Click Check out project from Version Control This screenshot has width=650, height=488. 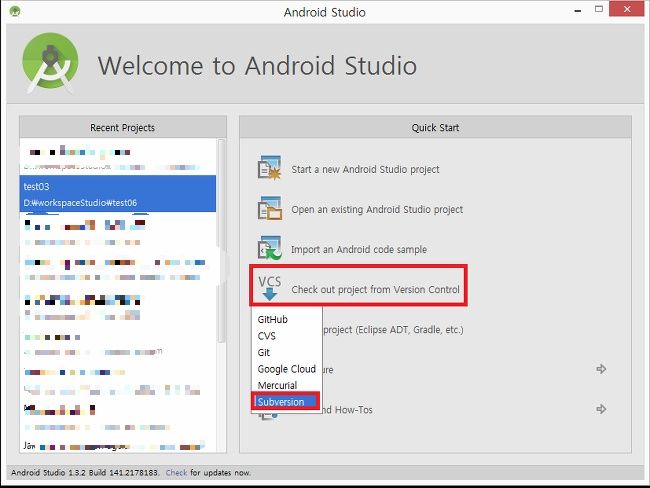[x=376, y=289]
